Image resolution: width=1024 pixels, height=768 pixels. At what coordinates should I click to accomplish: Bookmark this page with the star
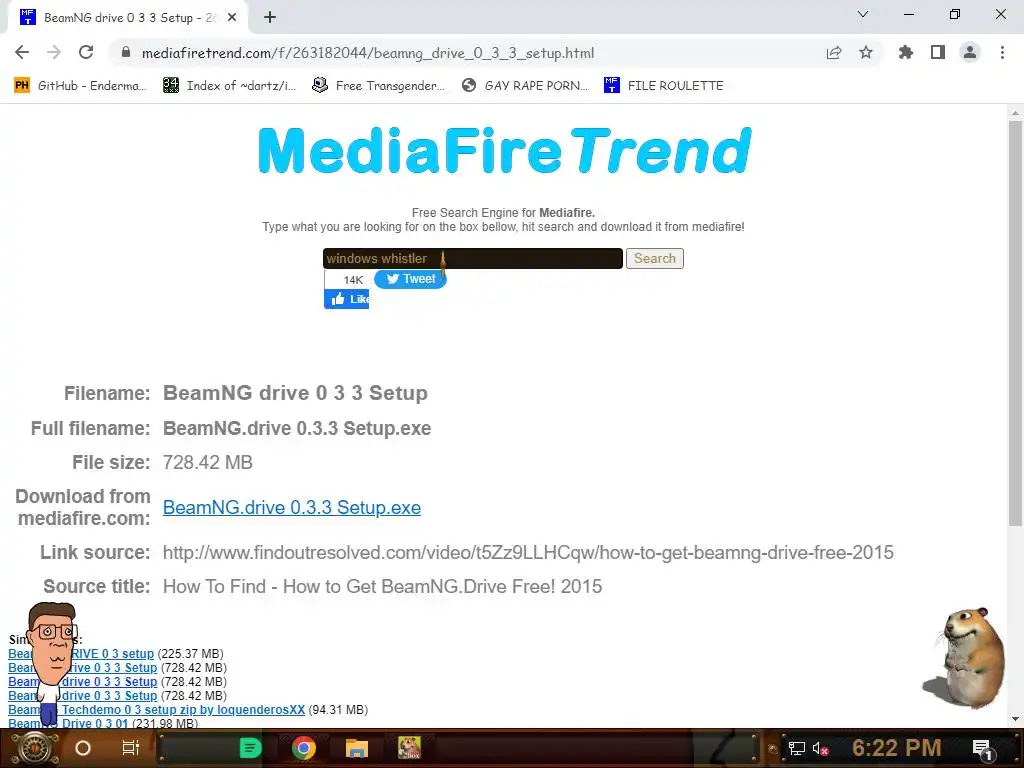(x=865, y=52)
